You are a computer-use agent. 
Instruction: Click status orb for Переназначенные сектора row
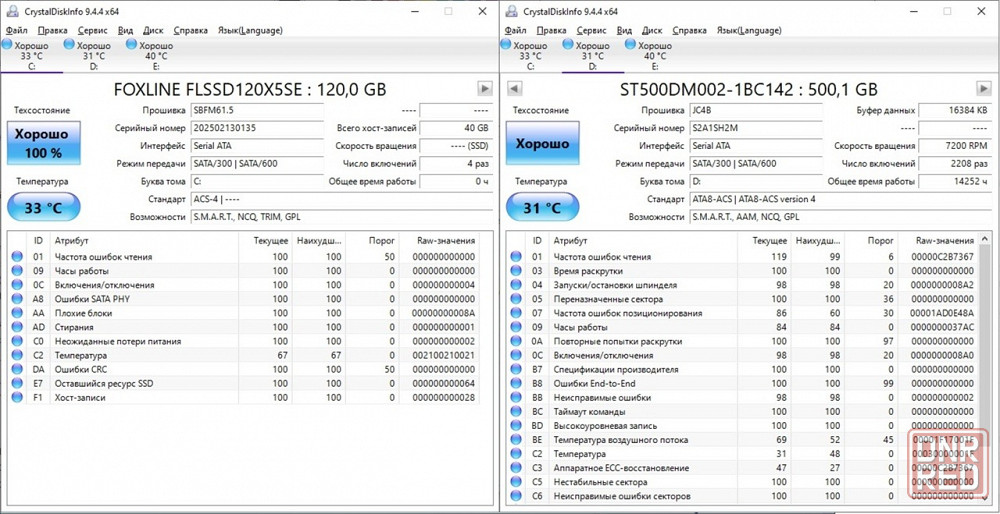(x=516, y=299)
